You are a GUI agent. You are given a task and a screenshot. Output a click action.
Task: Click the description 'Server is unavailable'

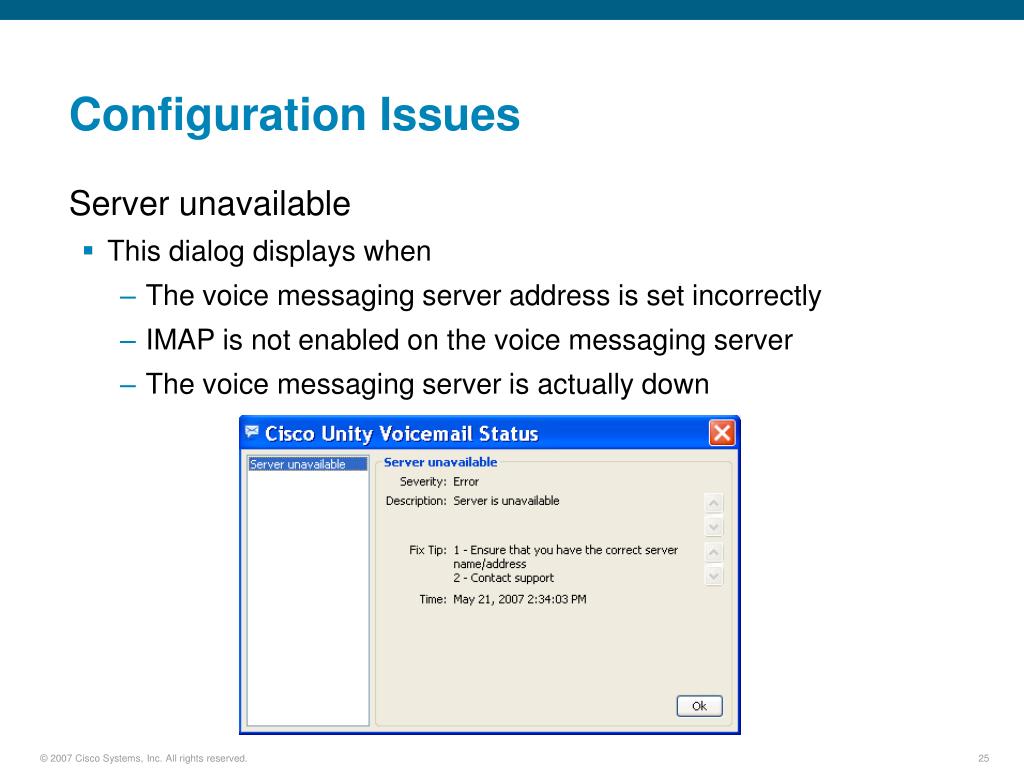506,501
